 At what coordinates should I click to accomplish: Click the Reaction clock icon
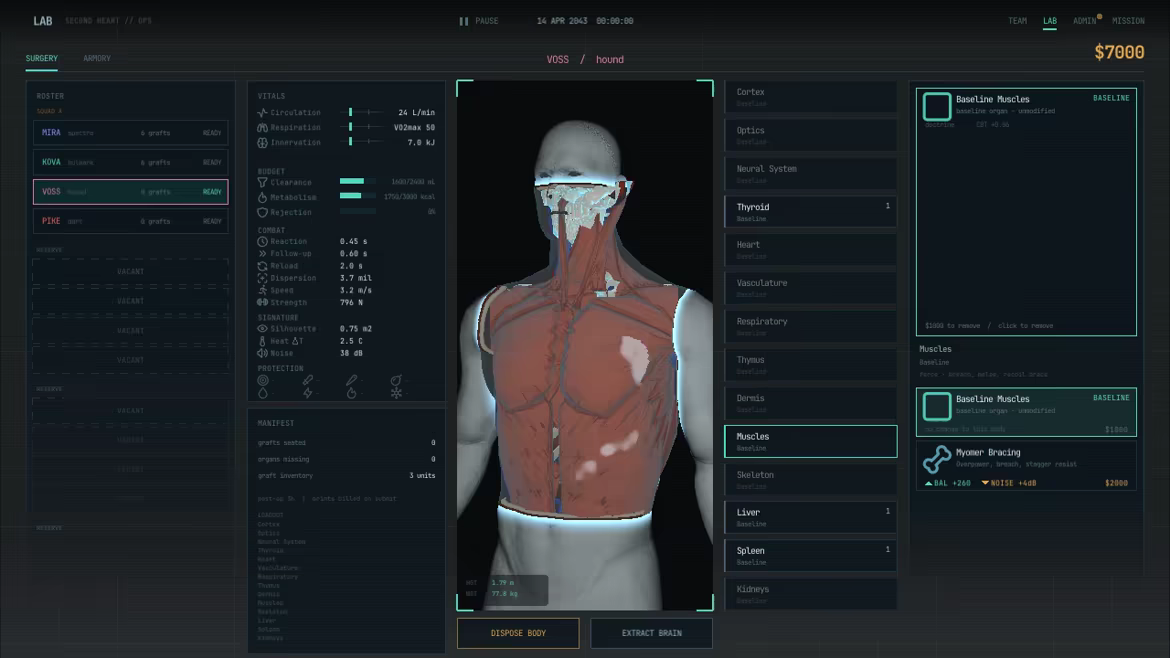tap(262, 242)
